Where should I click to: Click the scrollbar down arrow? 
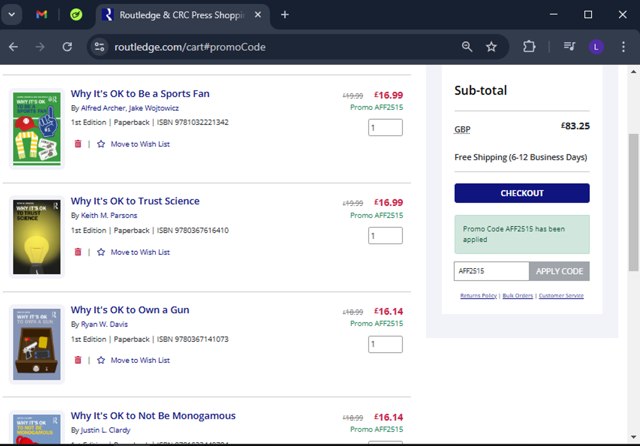pos(633,437)
